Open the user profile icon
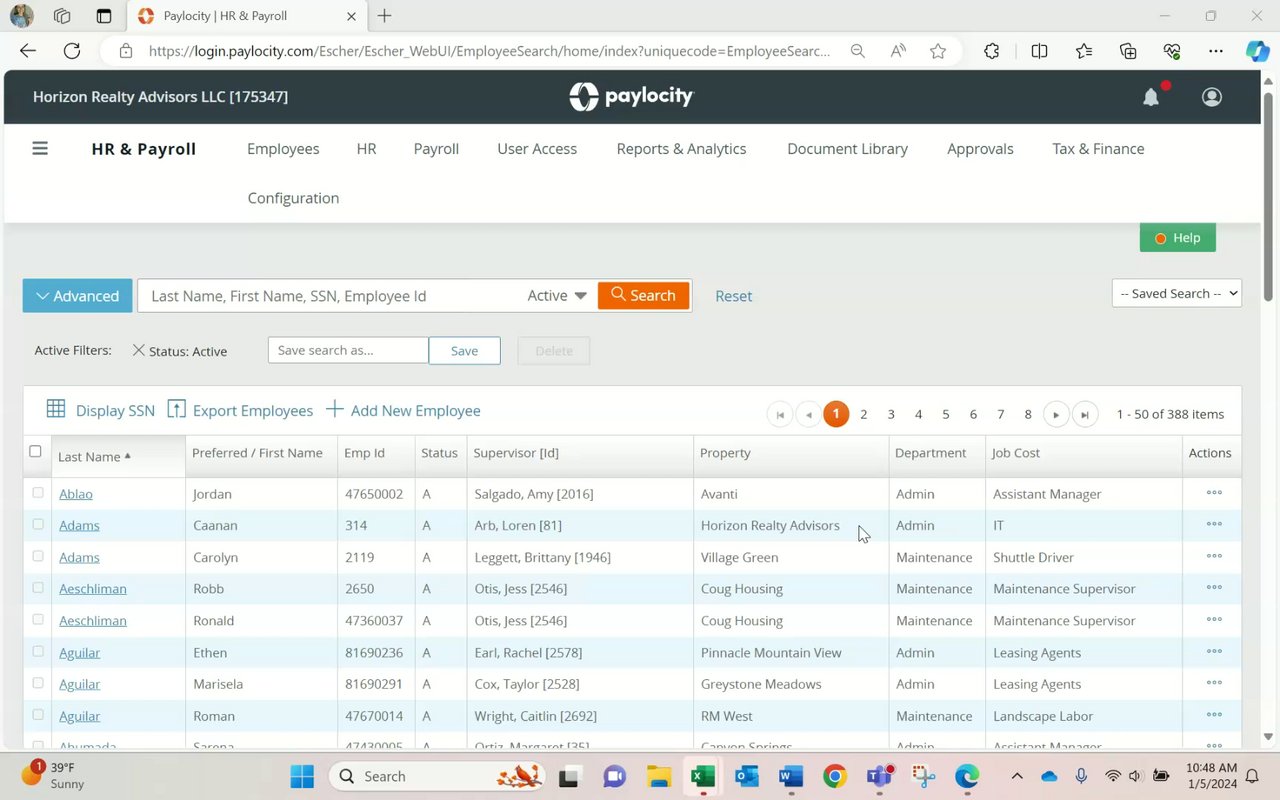 1212,97
